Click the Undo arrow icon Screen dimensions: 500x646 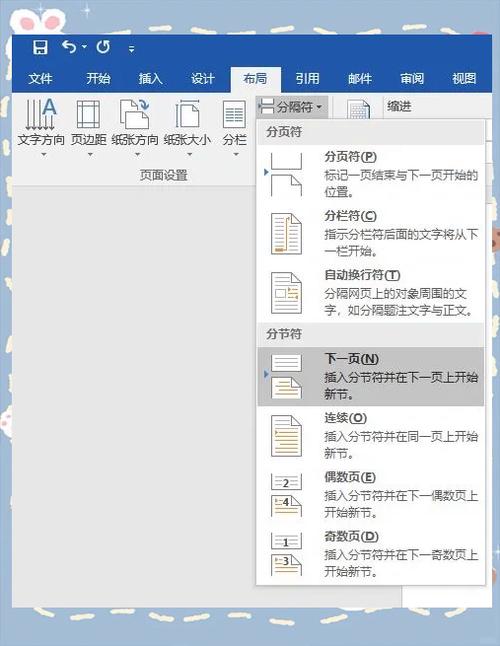click(69, 47)
